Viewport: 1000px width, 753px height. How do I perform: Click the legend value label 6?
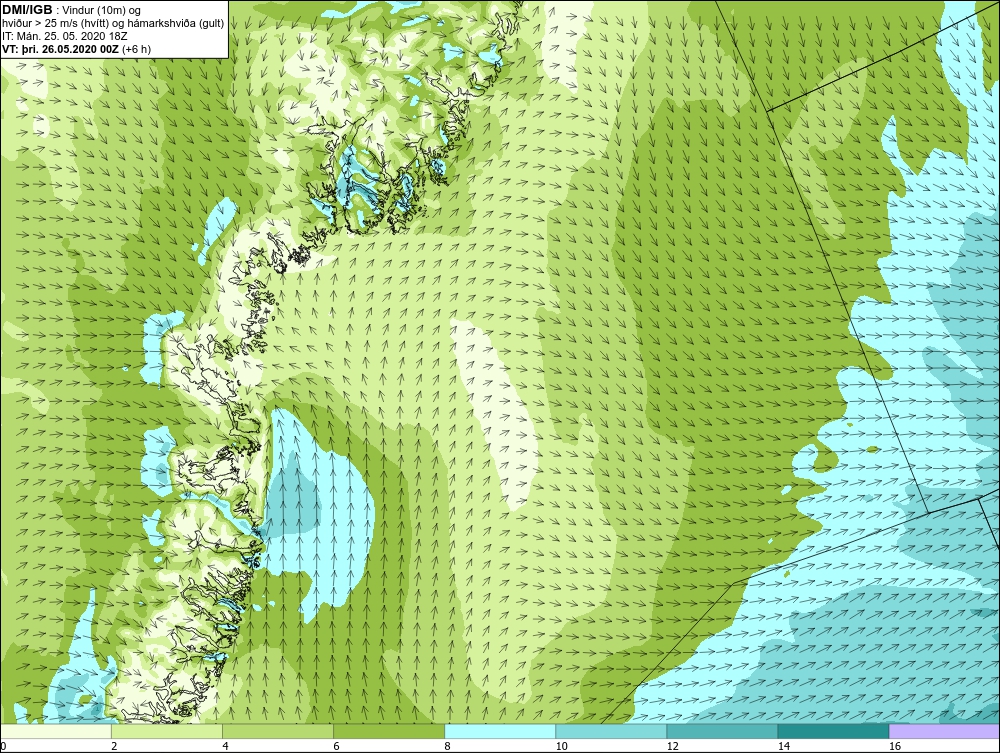(x=335, y=746)
